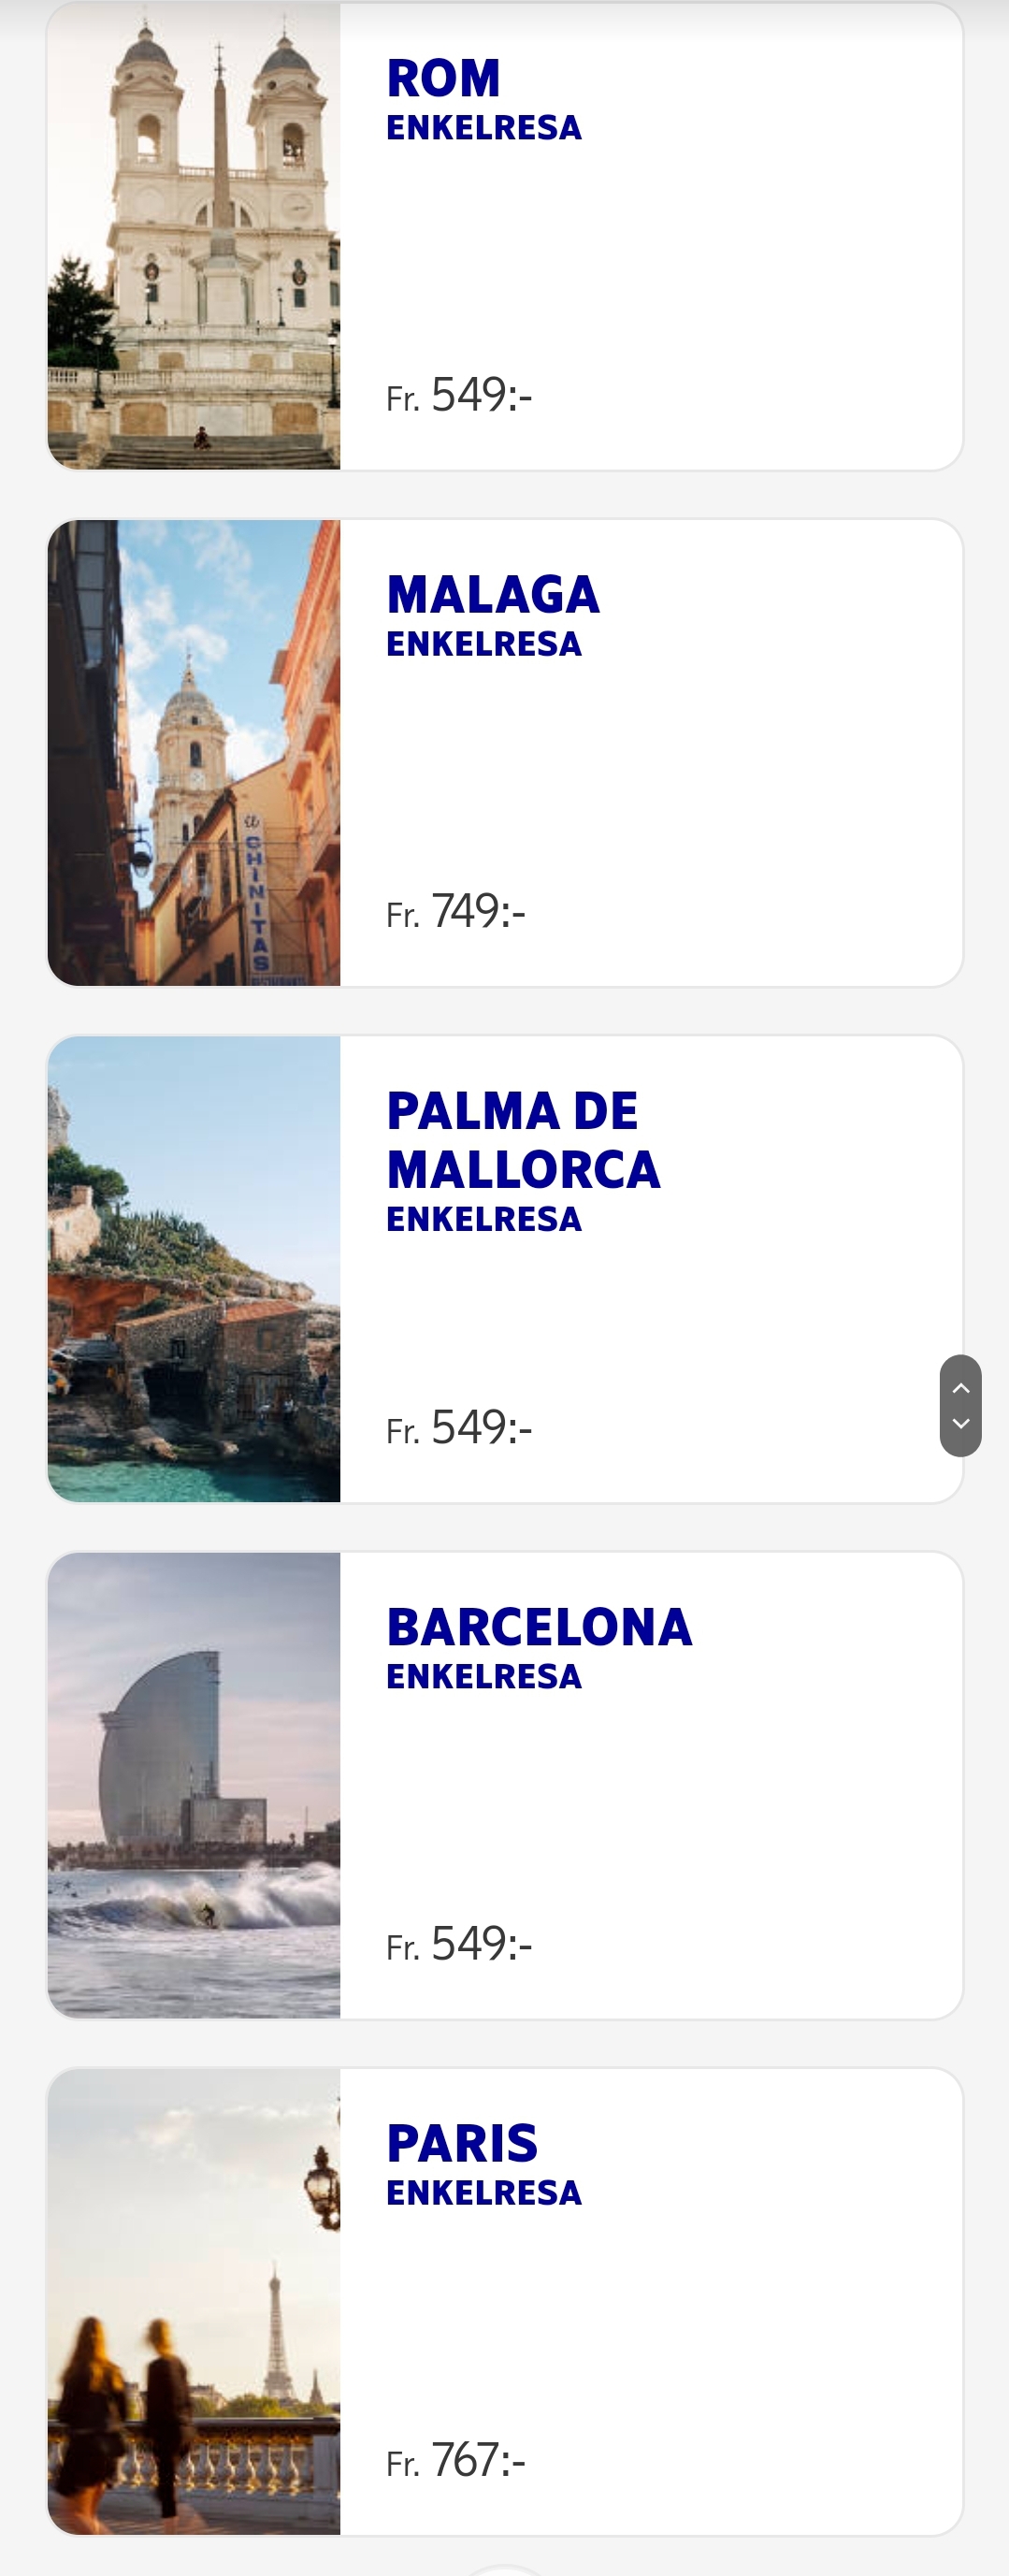This screenshot has width=1009, height=2576.
Task: Open the Malaga street photo thumbnail
Action: pyautogui.click(x=194, y=752)
